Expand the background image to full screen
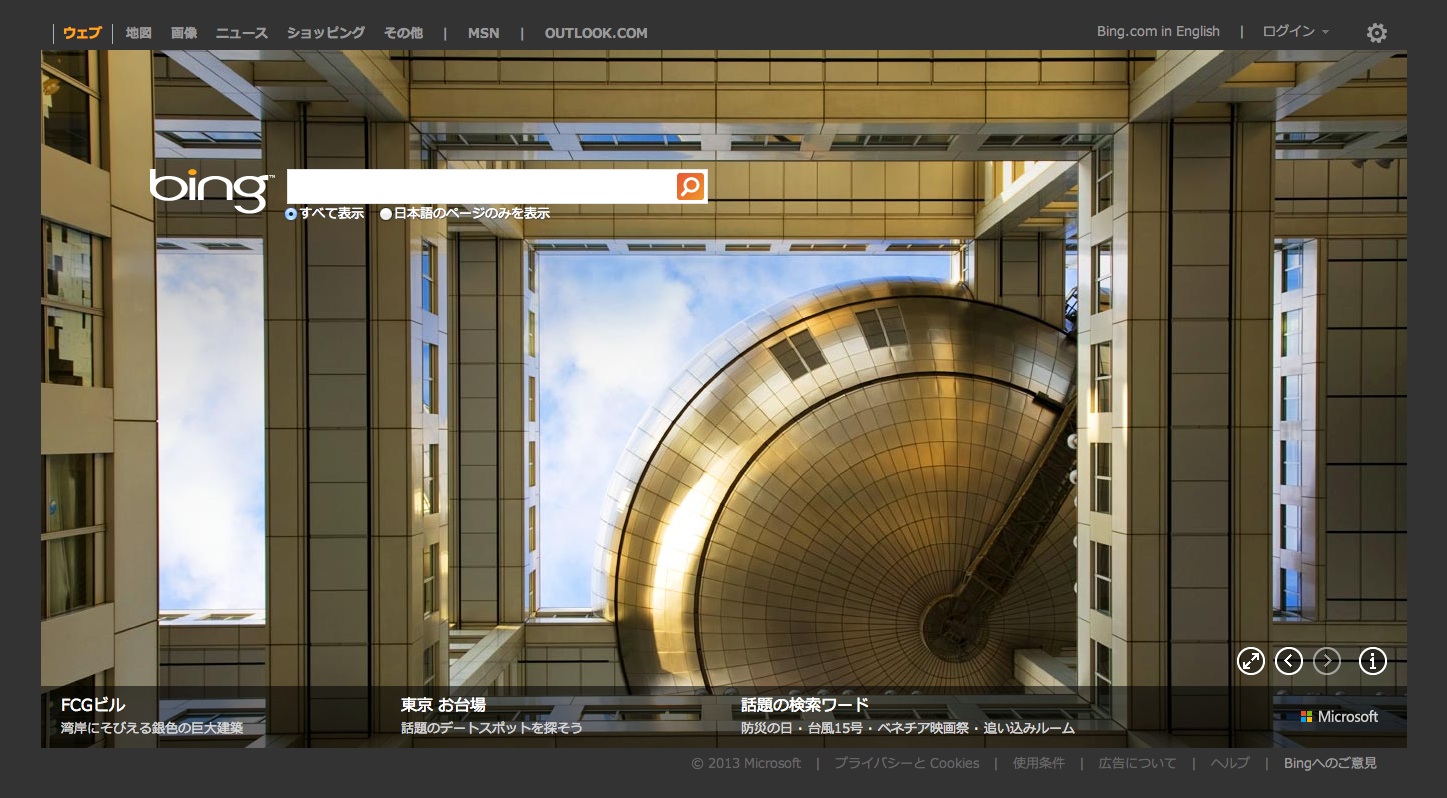This screenshot has height=798, width=1447. click(x=1251, y=661)
